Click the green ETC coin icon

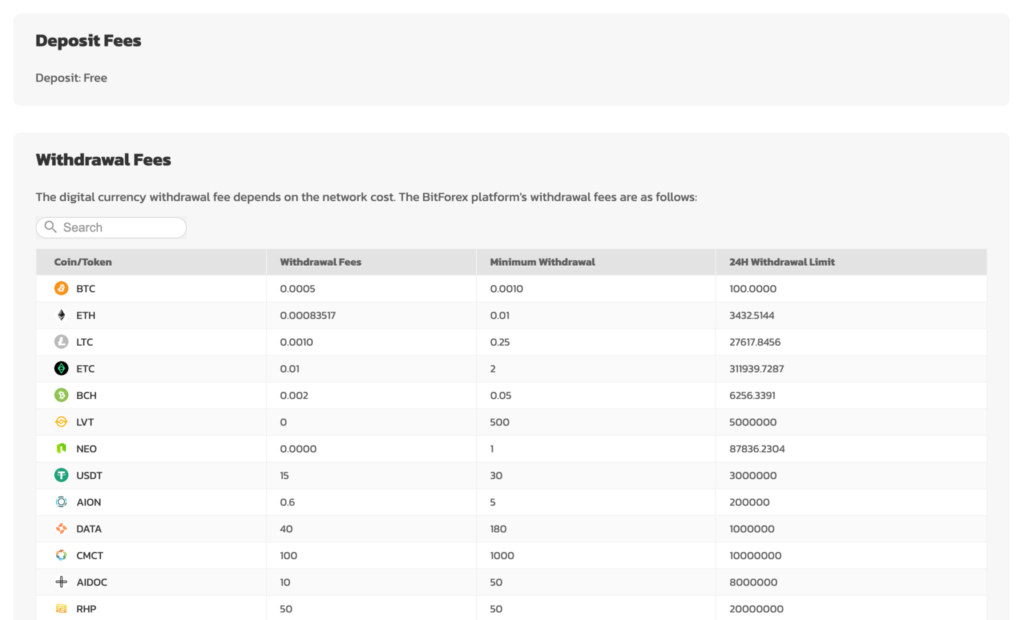tap(61, 369)
